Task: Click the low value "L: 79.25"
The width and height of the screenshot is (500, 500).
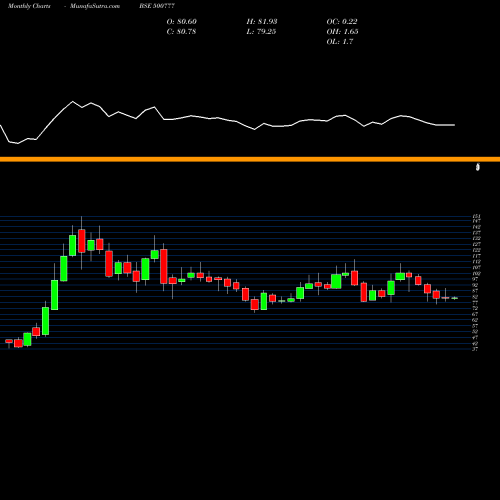Action: [x=261, y=31]
